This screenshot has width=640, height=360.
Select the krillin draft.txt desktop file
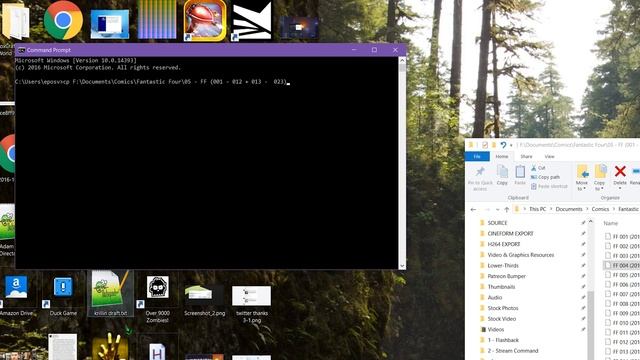tap(111, 293)
